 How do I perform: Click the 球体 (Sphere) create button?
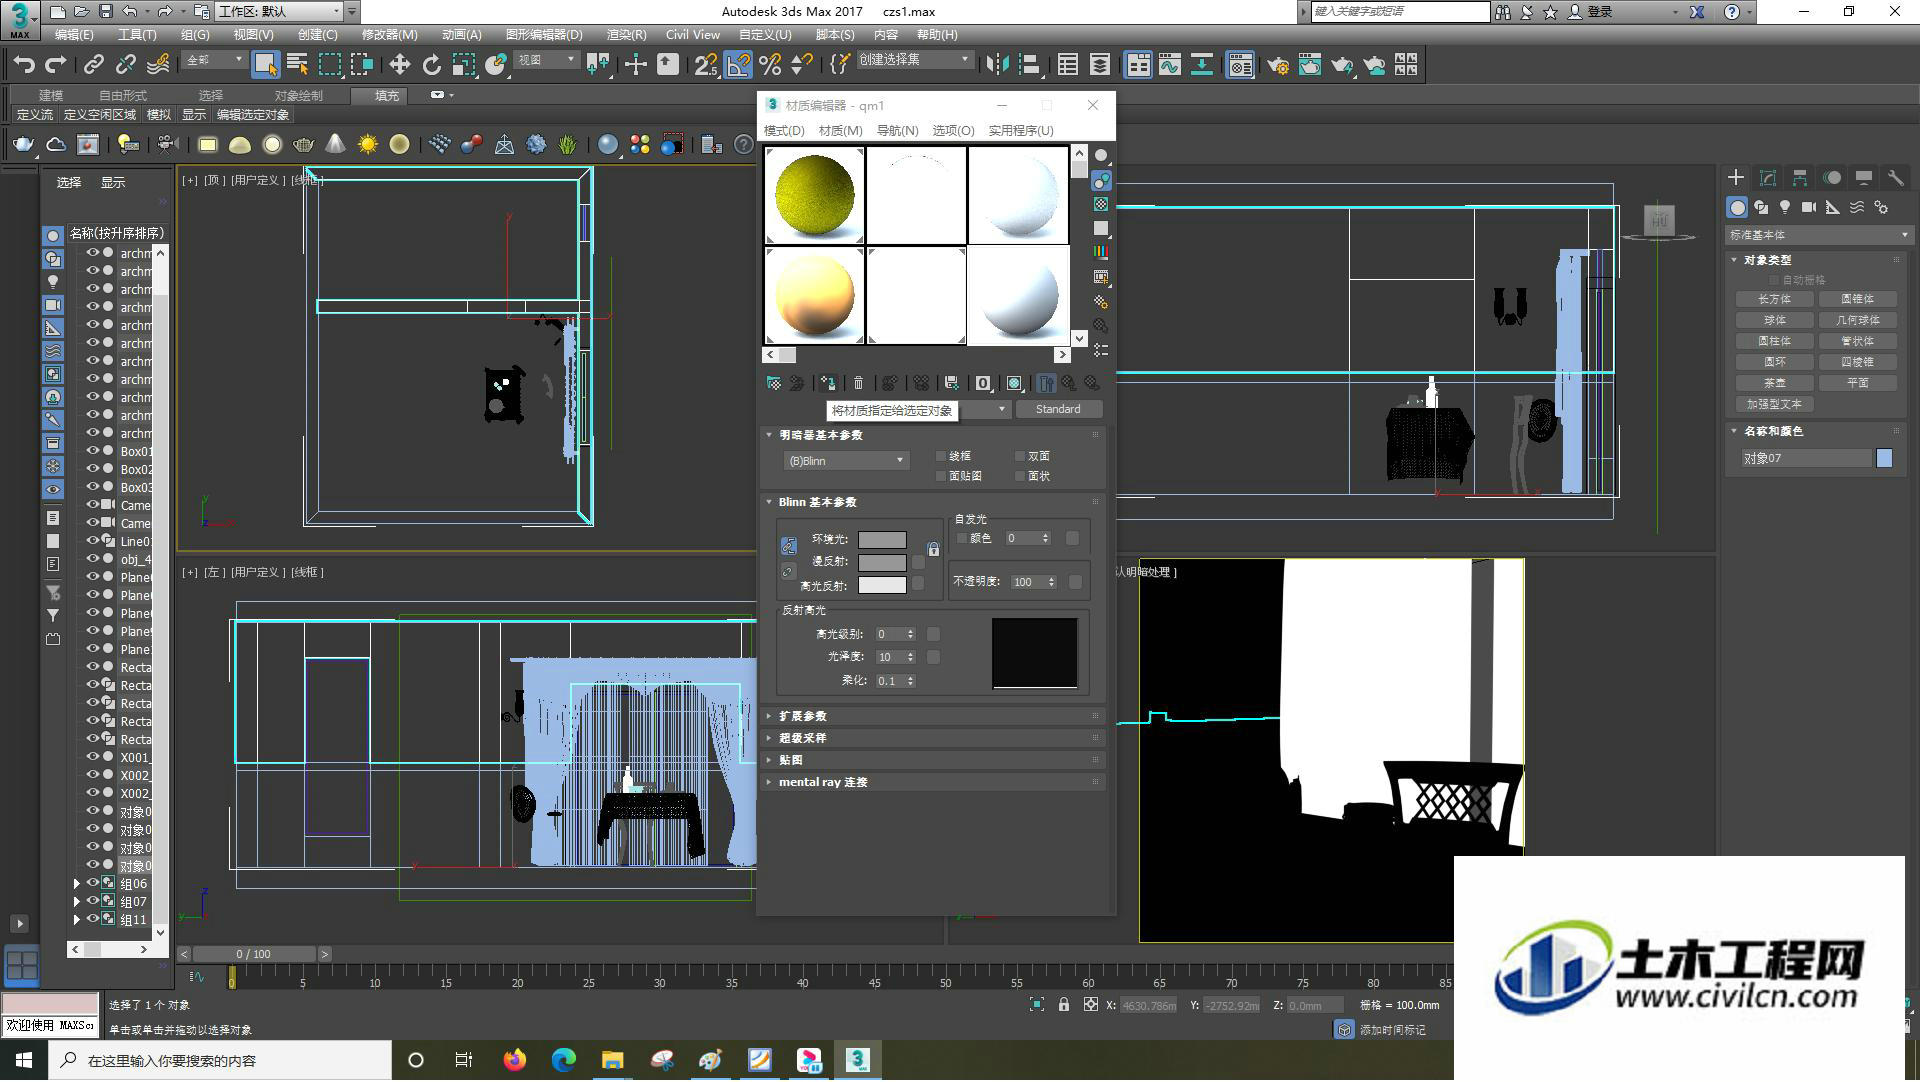(1774, 321)
